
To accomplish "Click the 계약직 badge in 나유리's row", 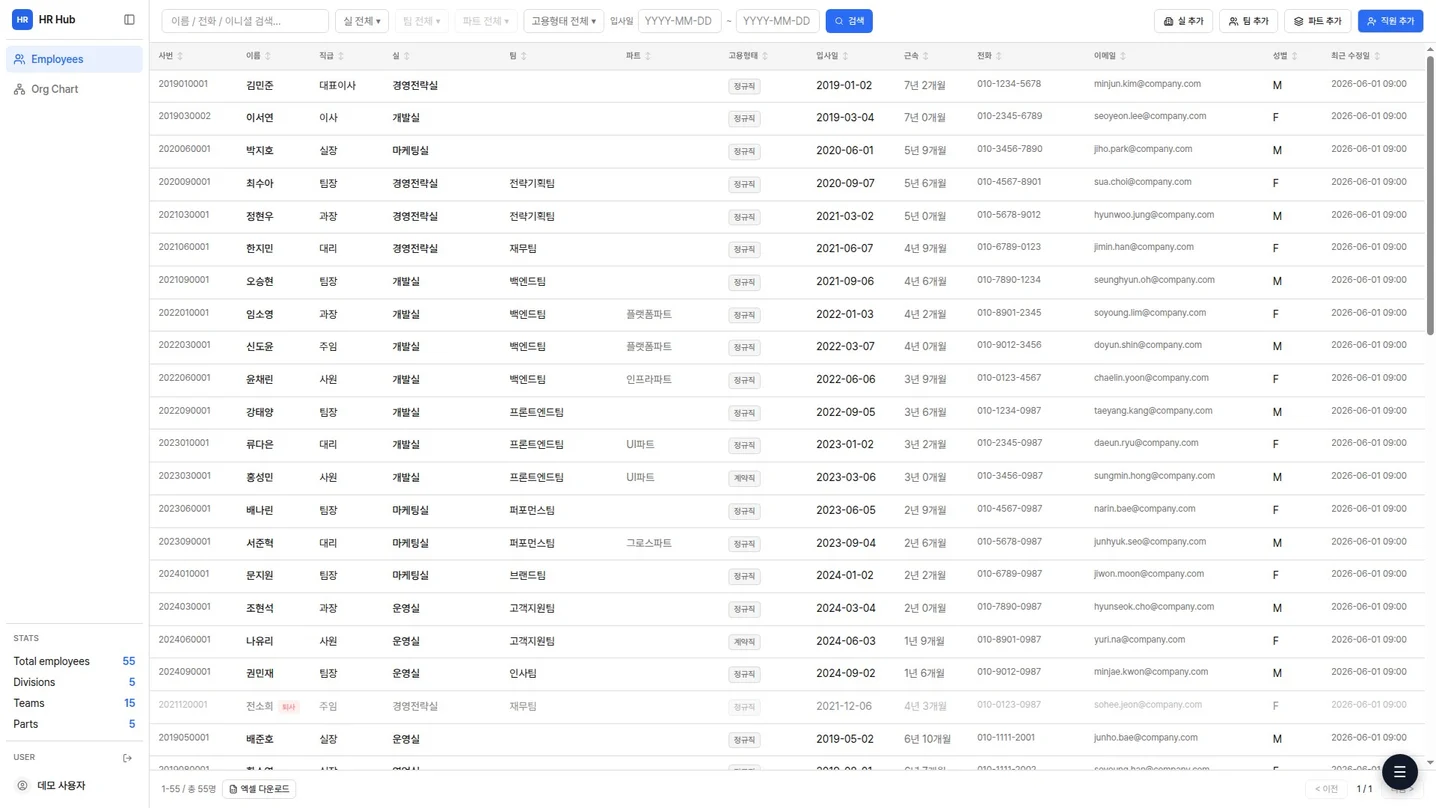I will click(x=744, y=642).
